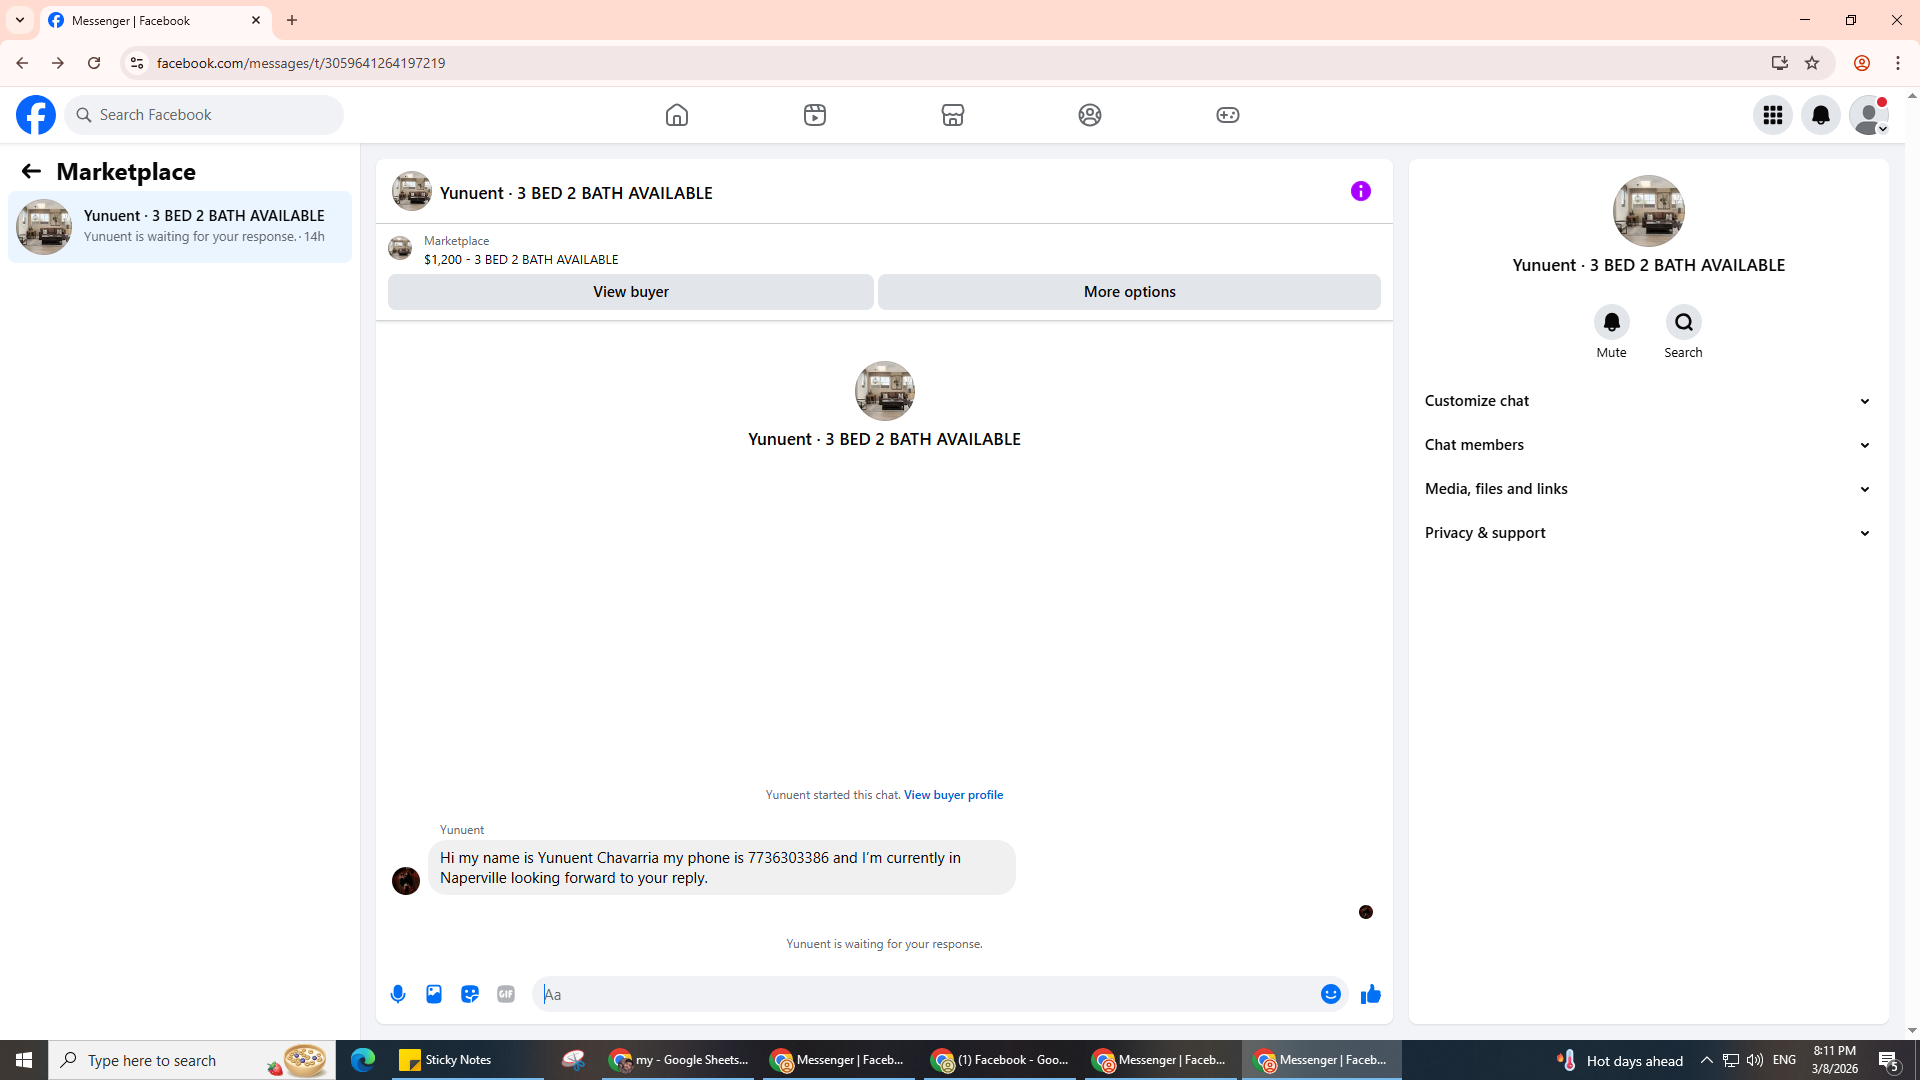
Task: Open the View buyer profile link
Action: 953,795
